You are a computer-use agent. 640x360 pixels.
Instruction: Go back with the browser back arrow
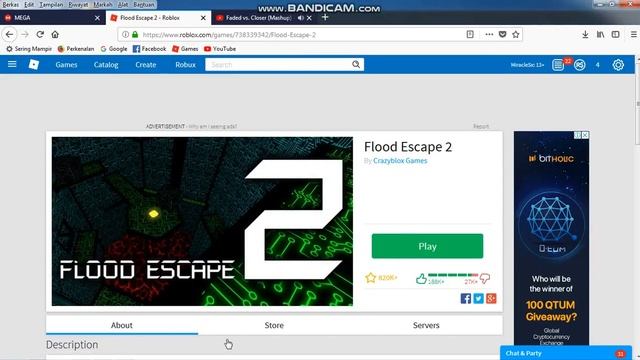tap(9, 35)
